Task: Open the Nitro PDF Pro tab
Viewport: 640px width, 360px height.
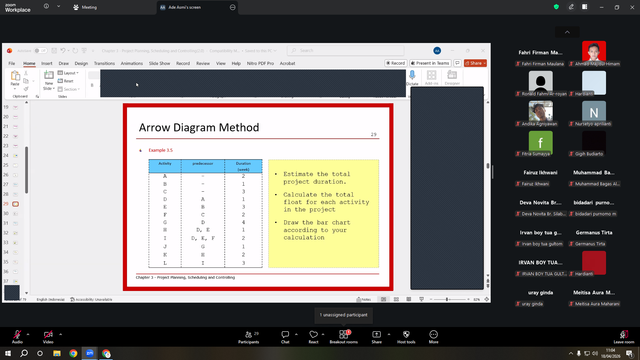Action: click(260, 63)
